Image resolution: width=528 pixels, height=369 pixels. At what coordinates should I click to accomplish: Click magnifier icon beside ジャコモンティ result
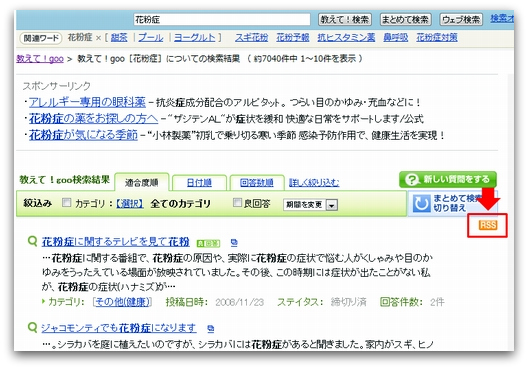(x=32, y=327)
